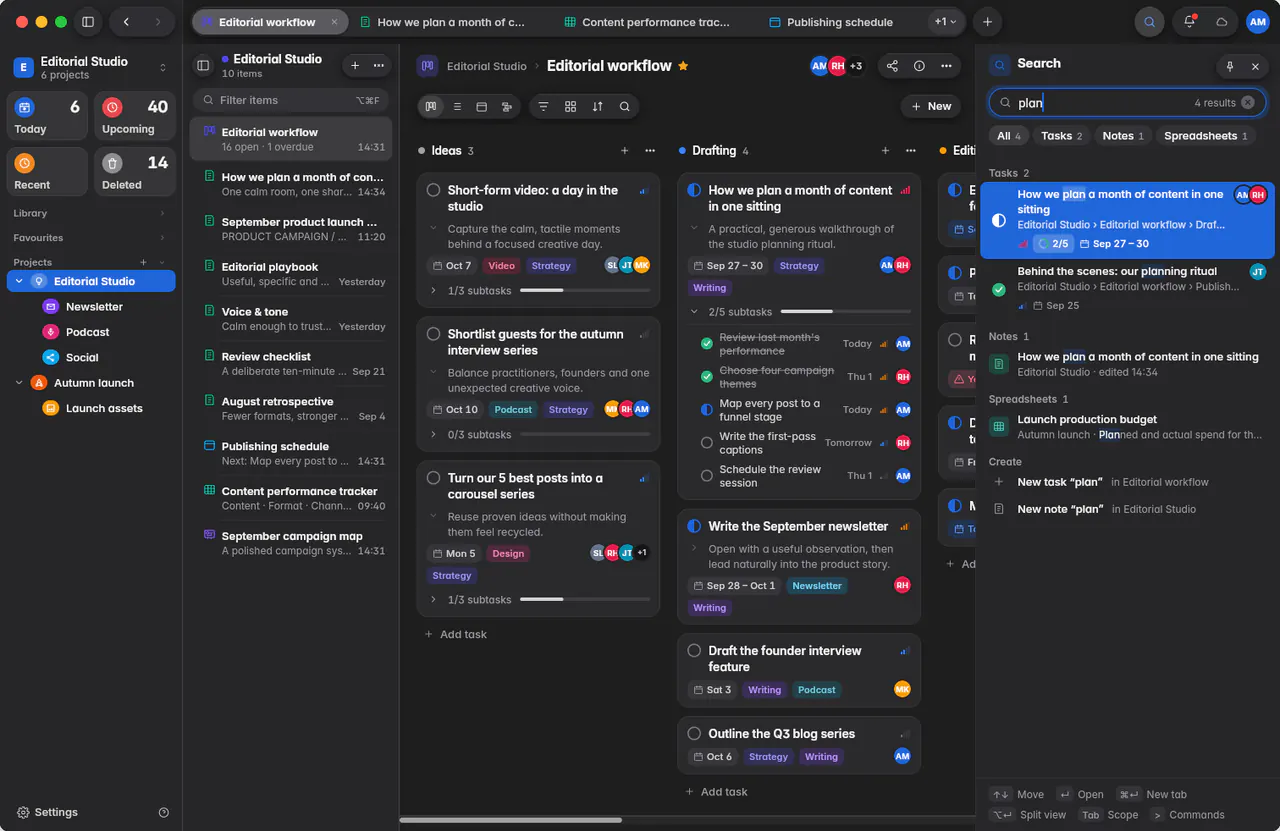Add an item to the Editorial Studio list
This screenshot has height=831, width=1280.
pos(354,65)
